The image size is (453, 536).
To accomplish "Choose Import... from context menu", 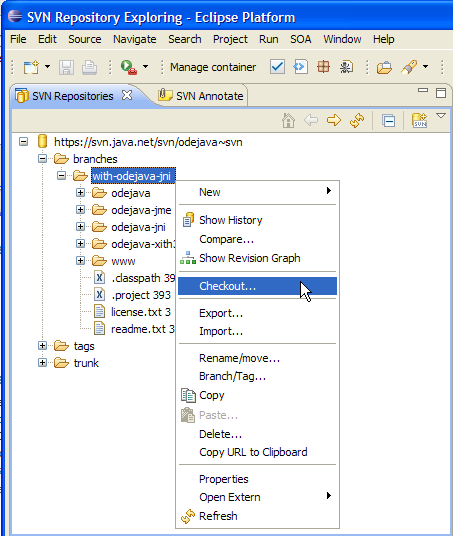I will [x=257, y=331].
